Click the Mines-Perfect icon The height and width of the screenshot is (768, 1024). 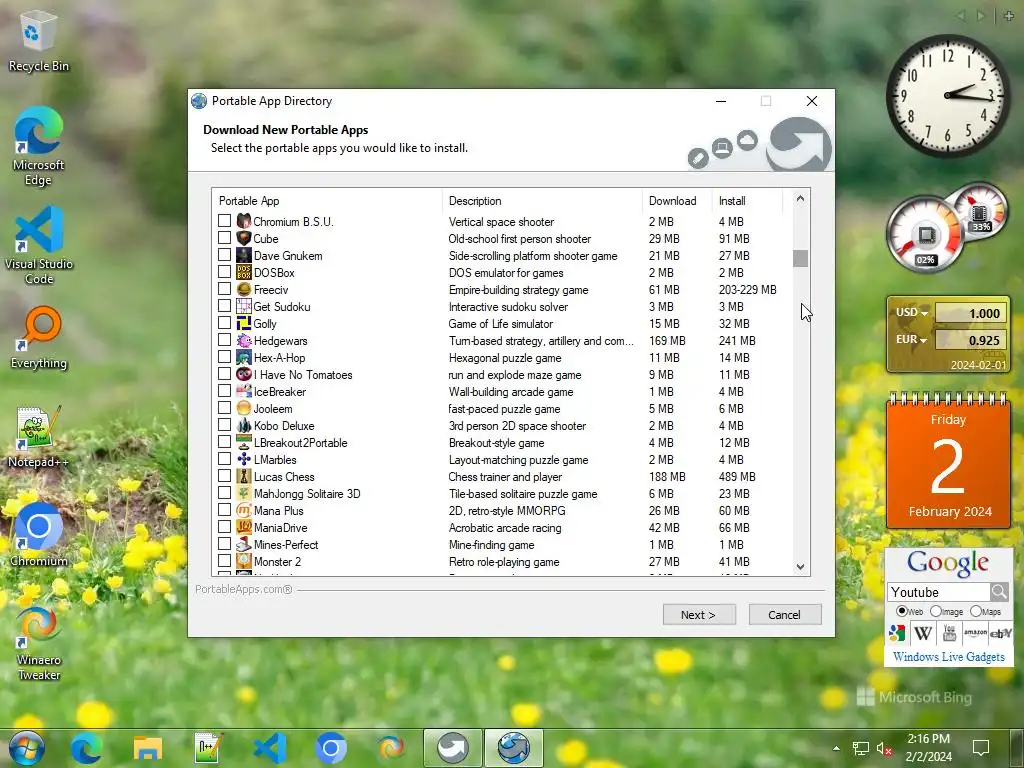point(244,544)
